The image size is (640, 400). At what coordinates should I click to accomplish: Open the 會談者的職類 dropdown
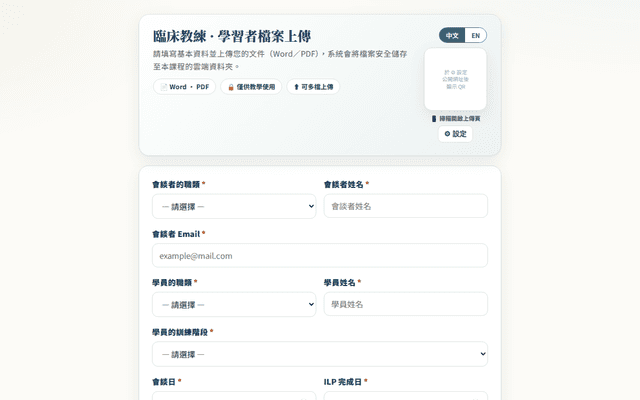point(234,207)
